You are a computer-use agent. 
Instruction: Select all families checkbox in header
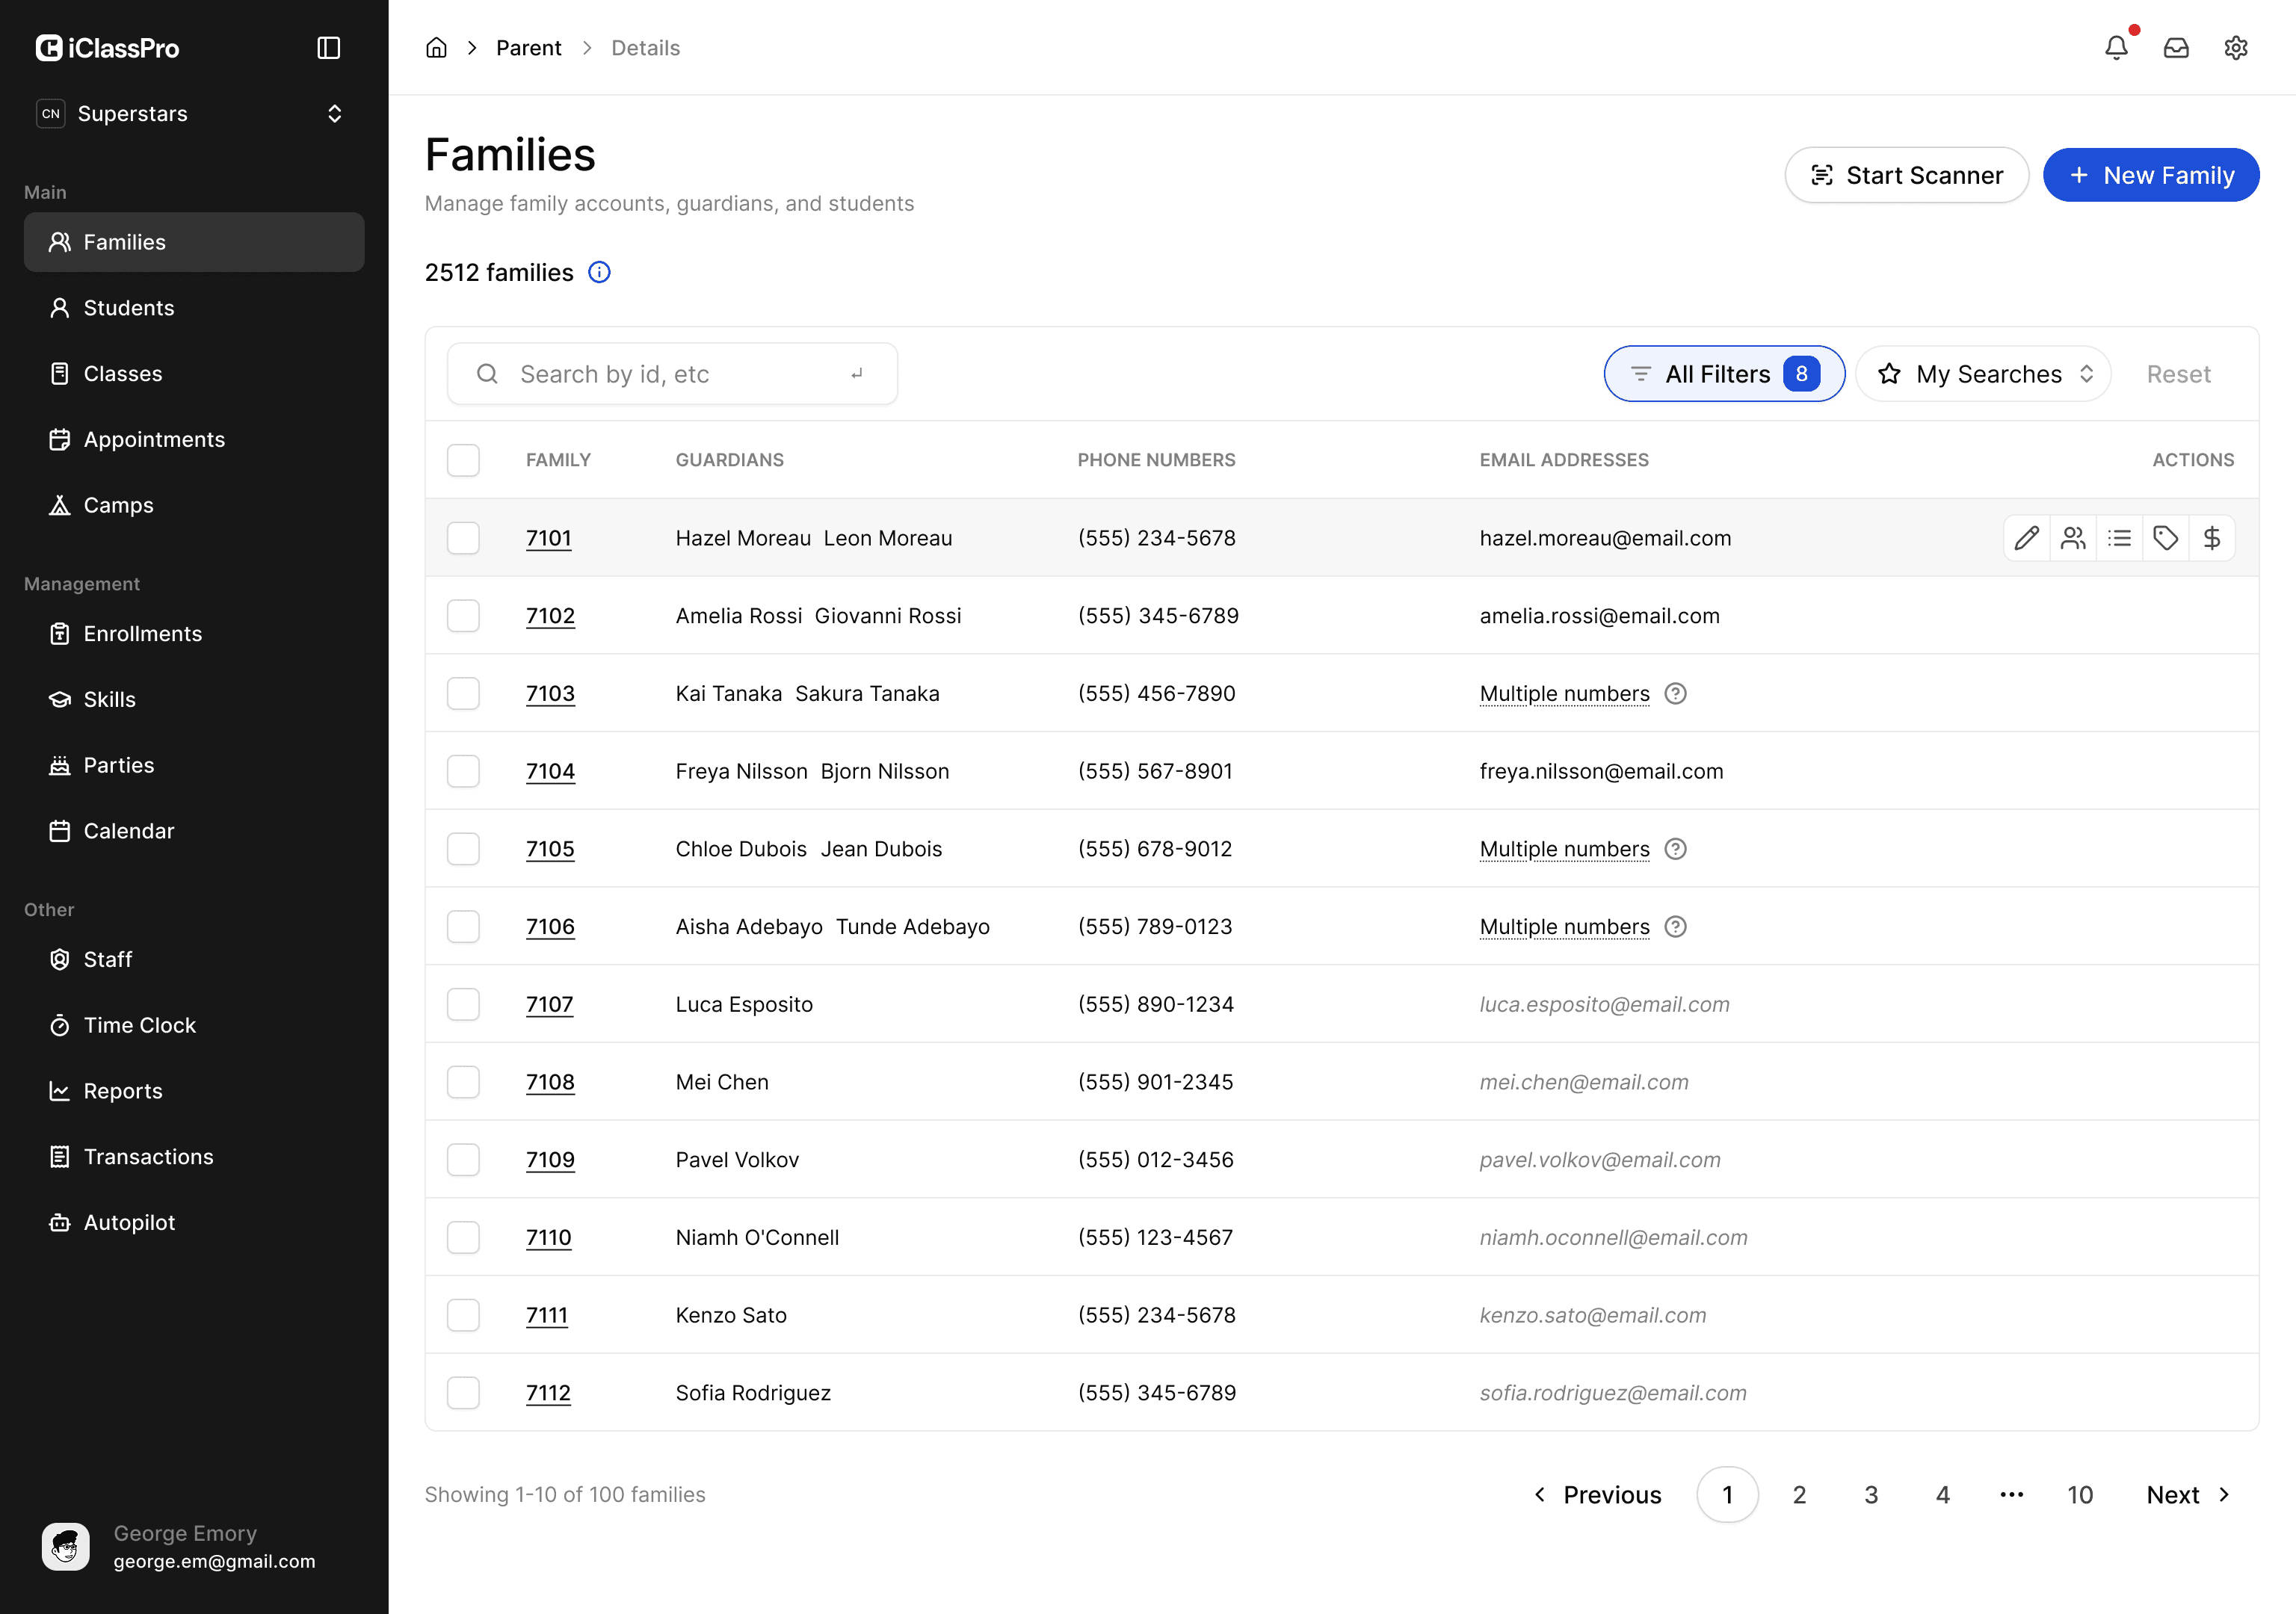click(x=463, y=460)
